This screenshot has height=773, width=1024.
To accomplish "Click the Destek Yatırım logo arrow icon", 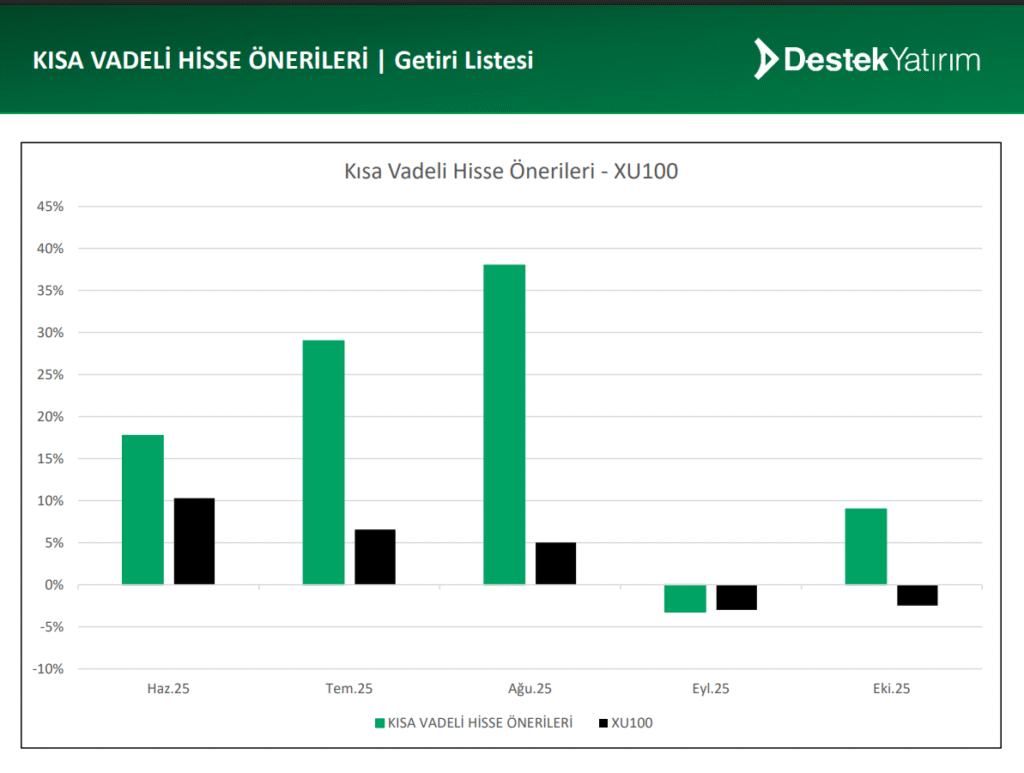I will pos(765,59).
